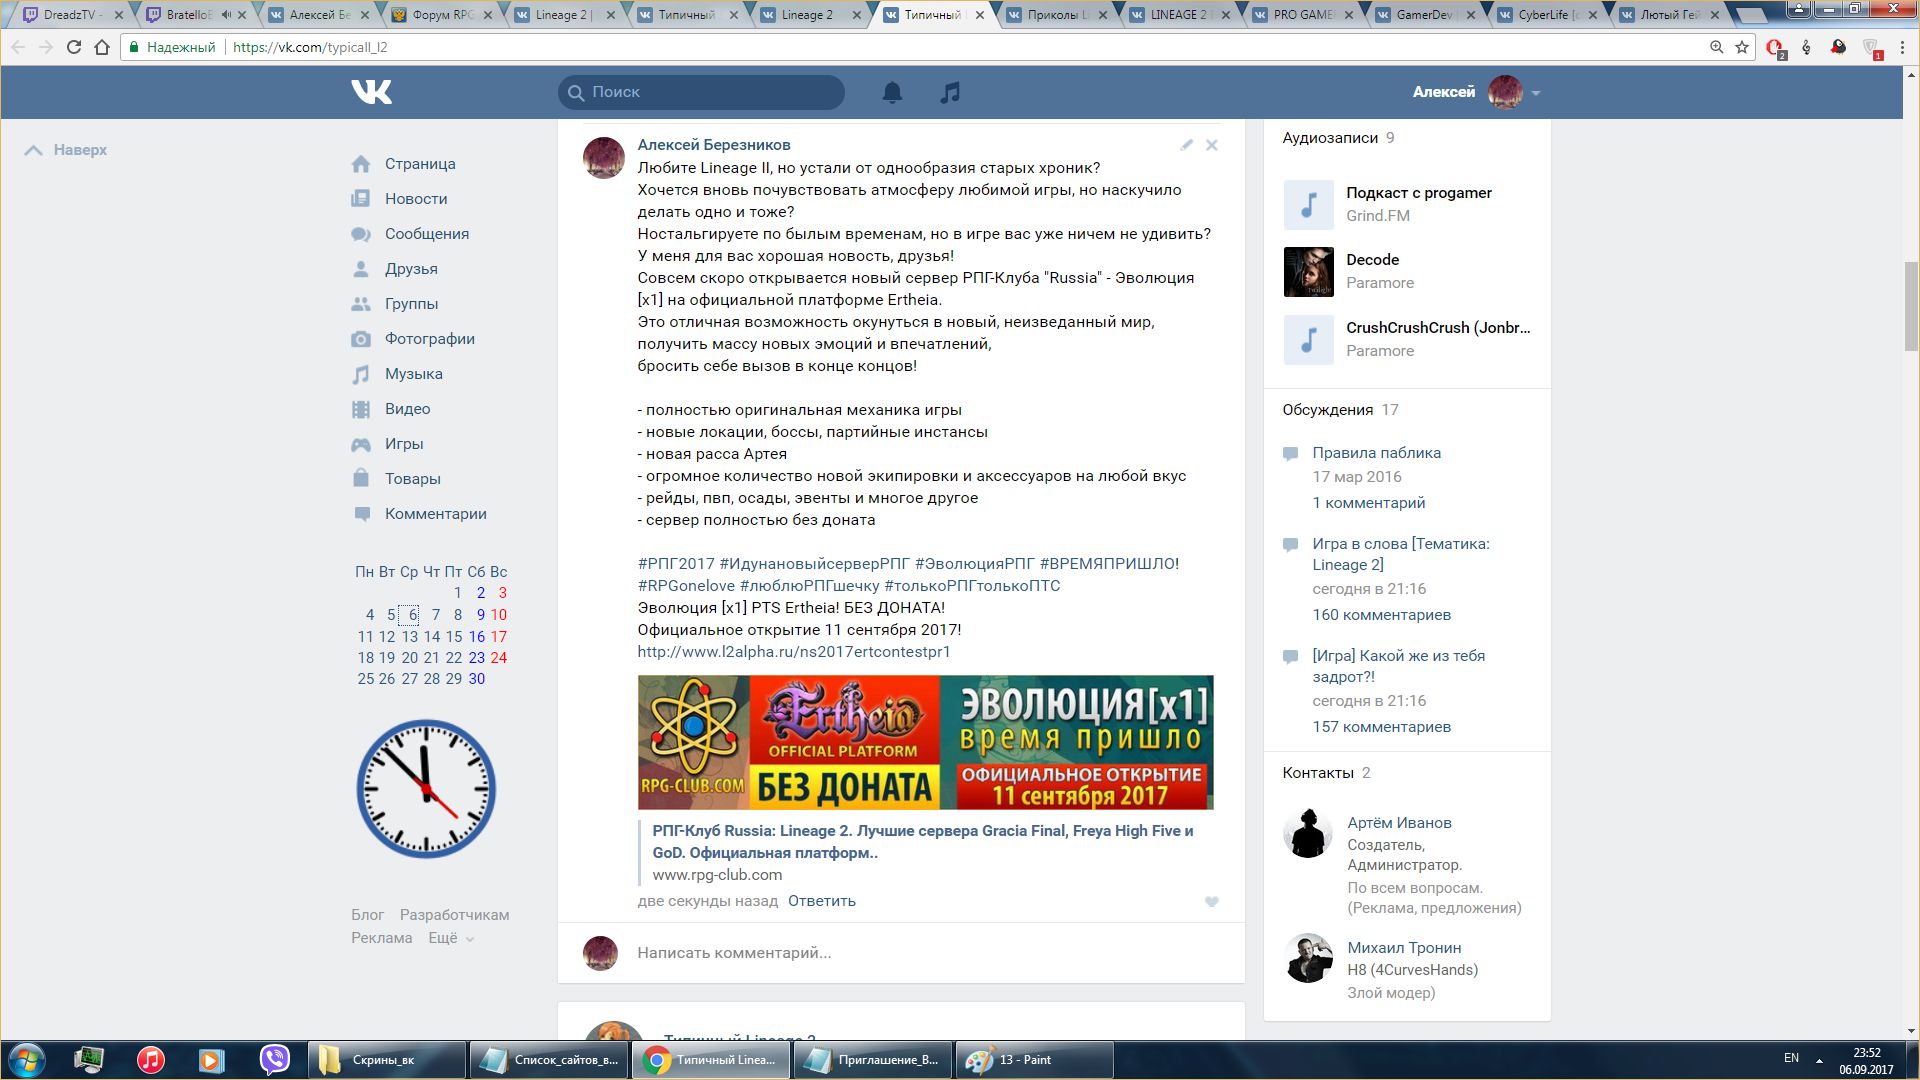Open iTunes from the taskbar
Image resolution: width=1920 pixels, height=1080 pixels.
(x=151, y=1059)
